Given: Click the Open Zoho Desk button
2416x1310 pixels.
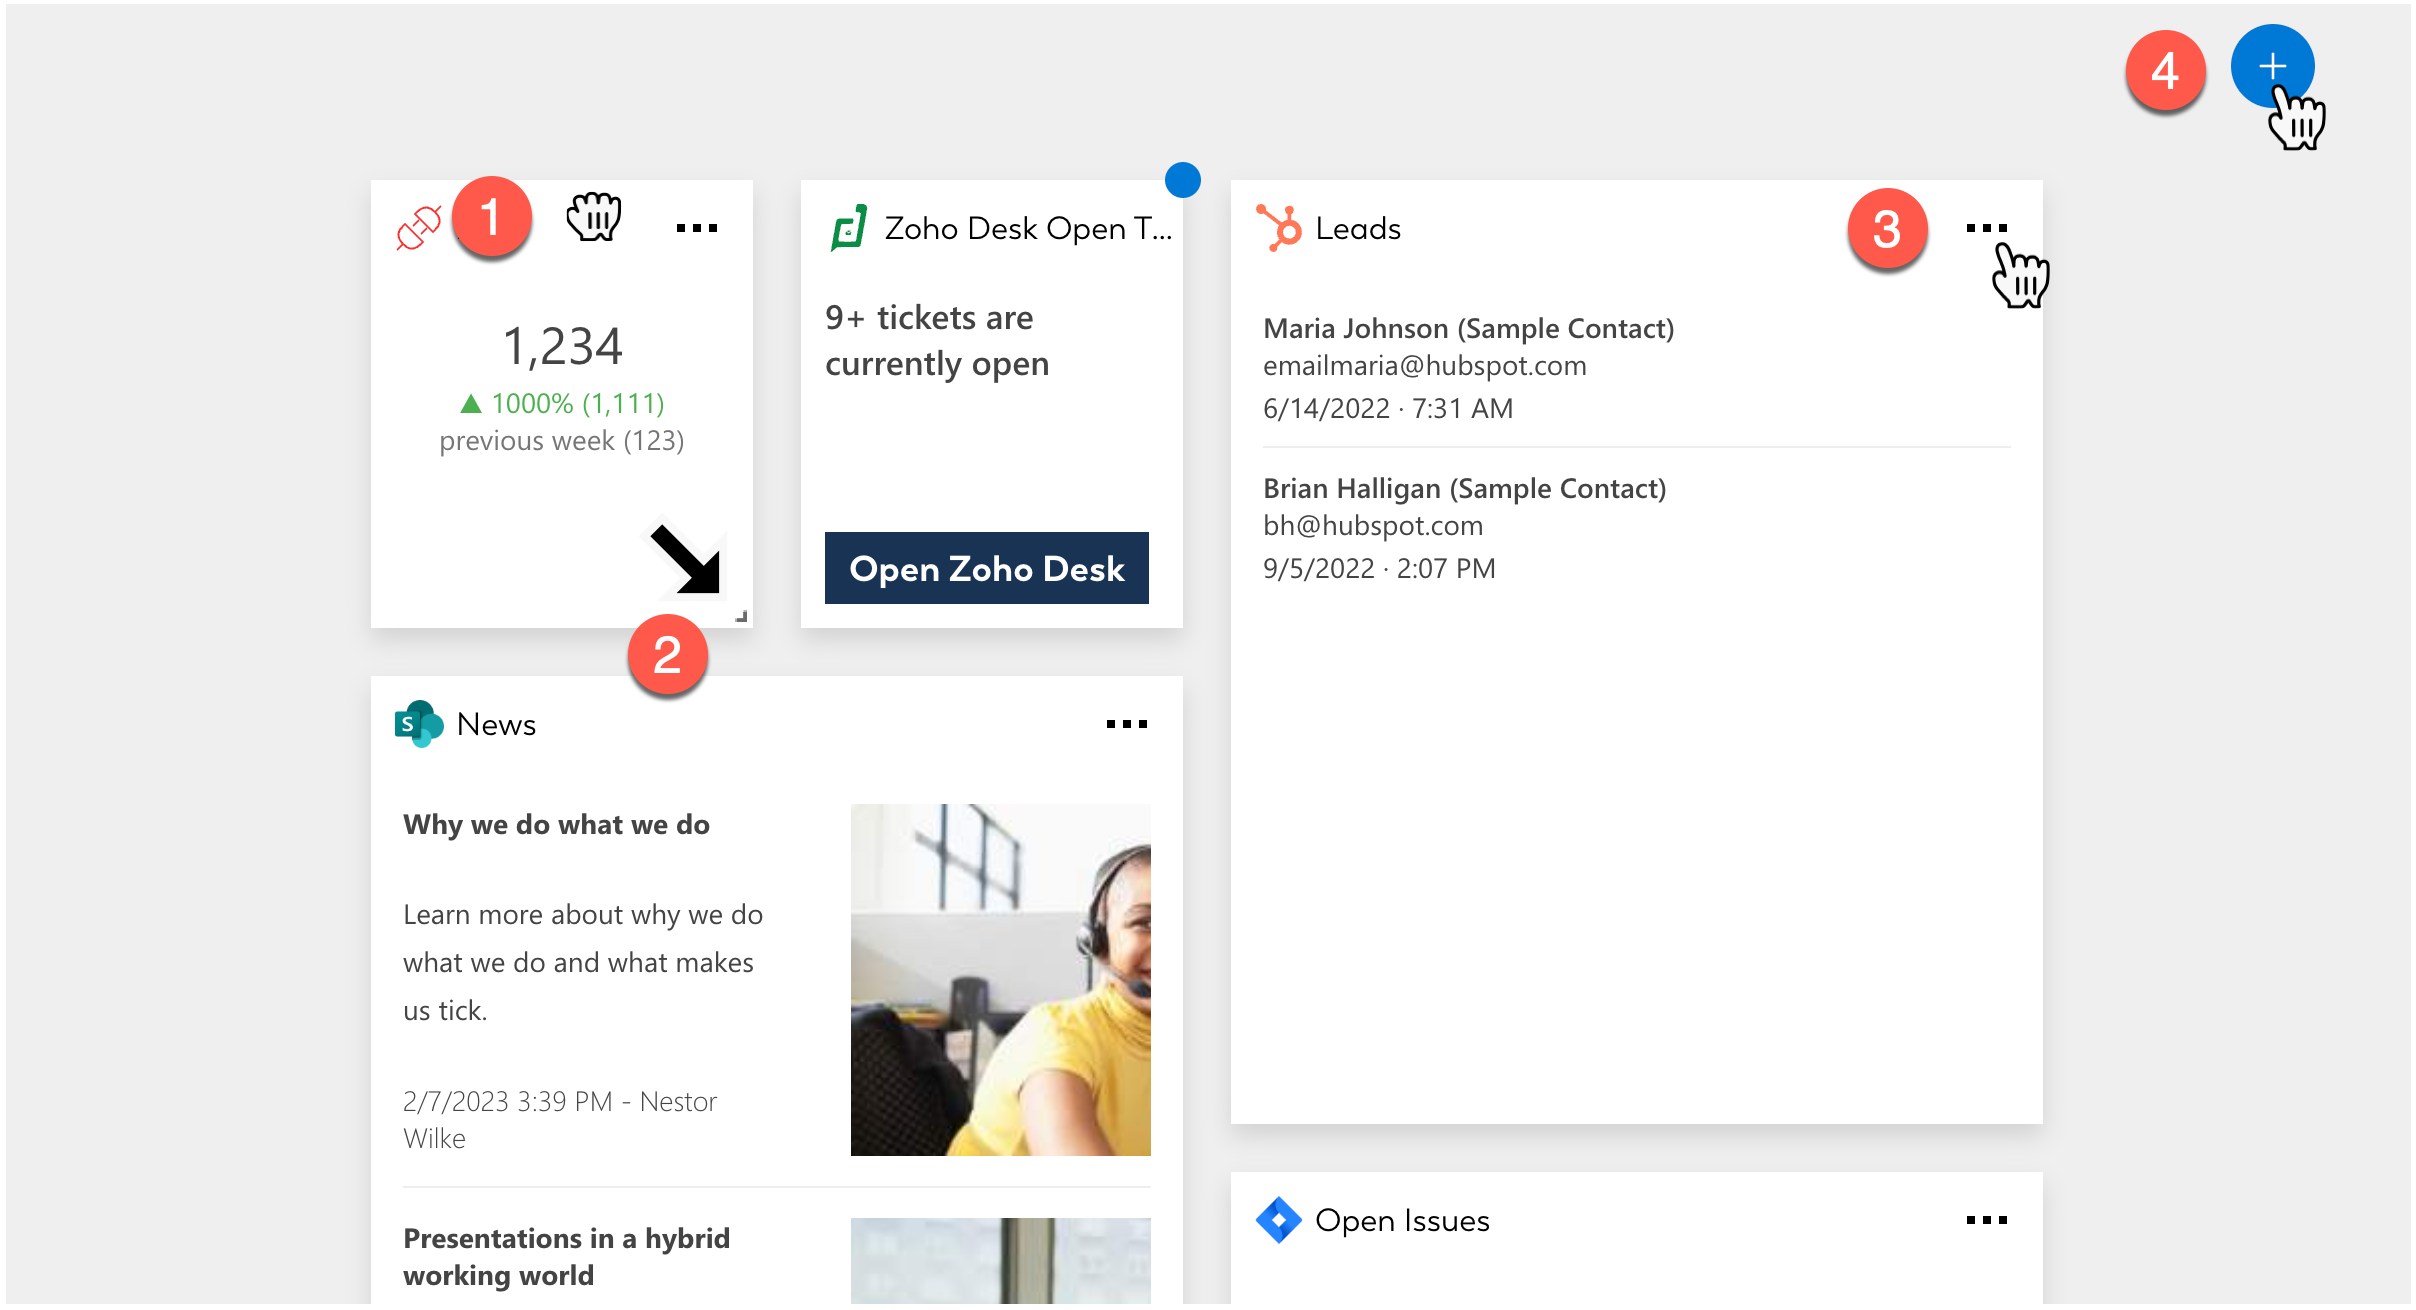Looking at the screenshot, I should [986, 568].
